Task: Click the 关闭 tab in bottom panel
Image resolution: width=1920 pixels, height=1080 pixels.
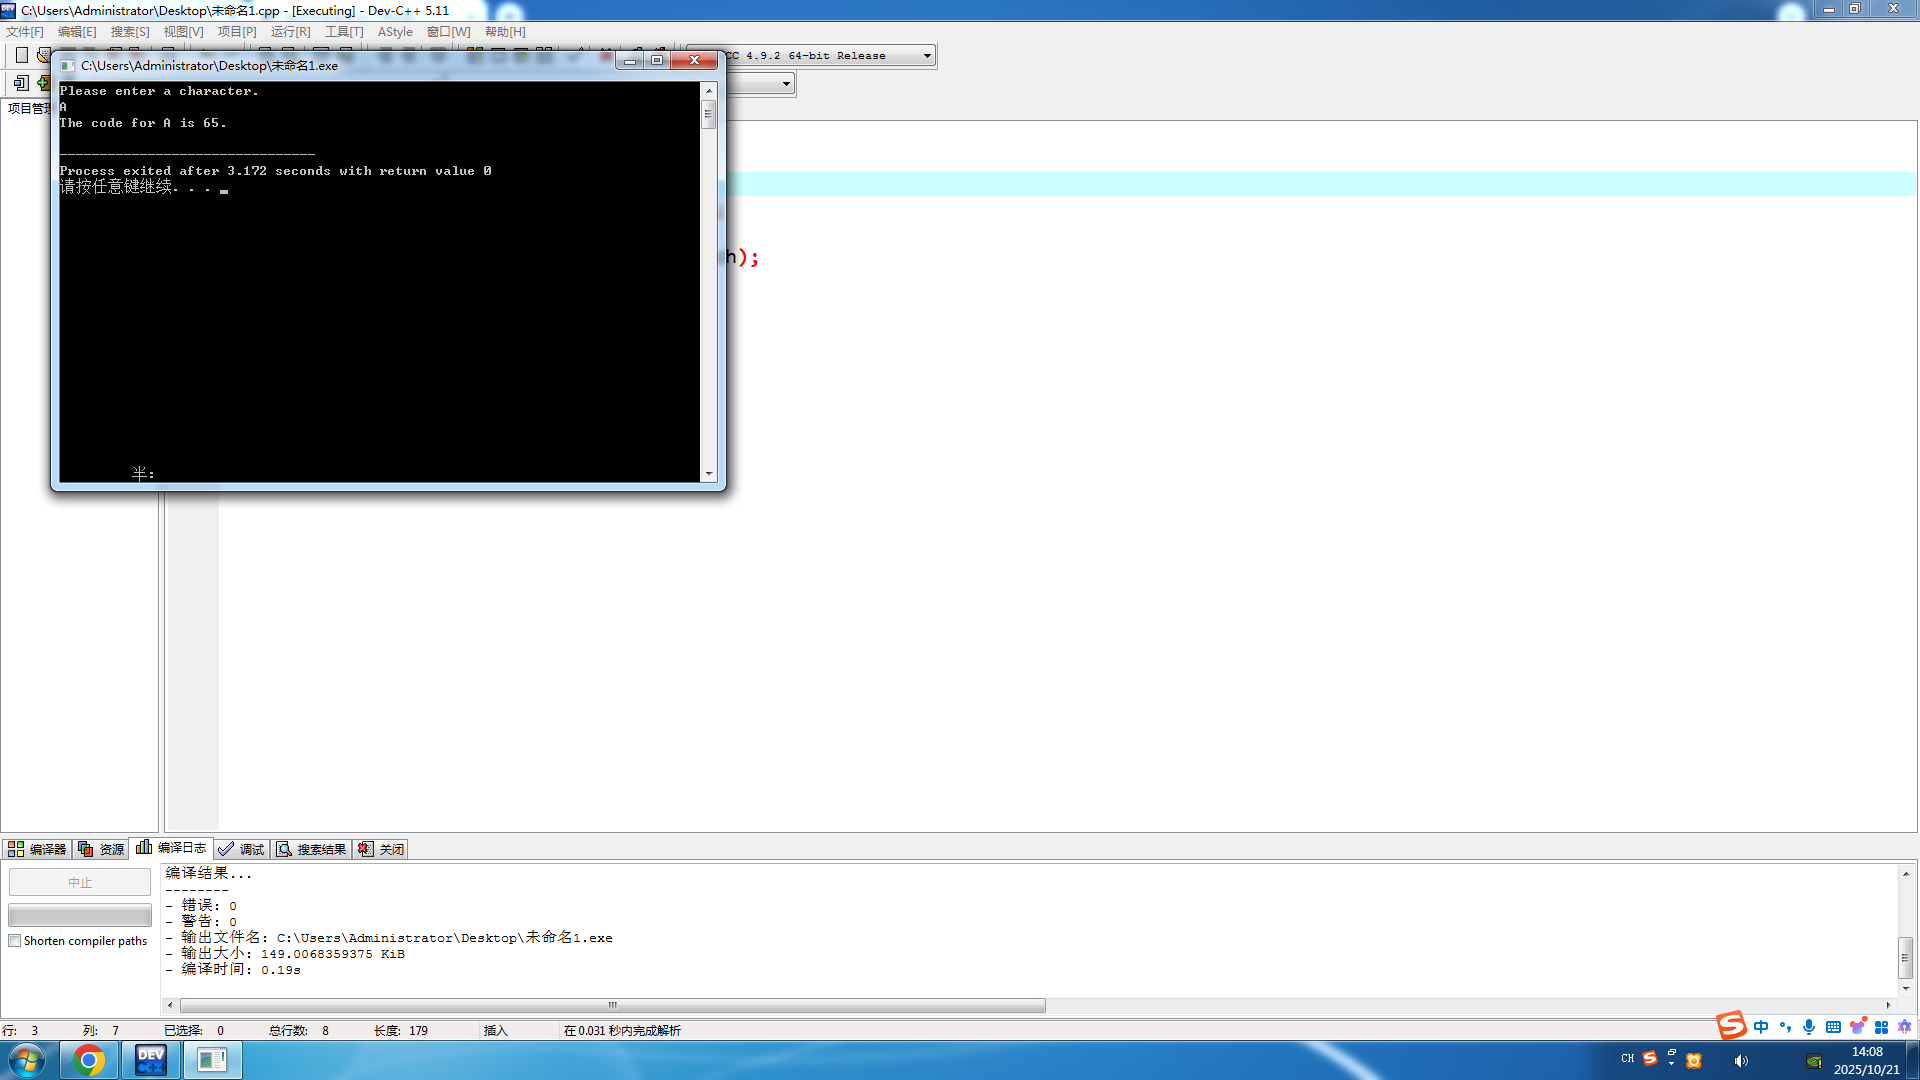Action: (x=382, y=849)
